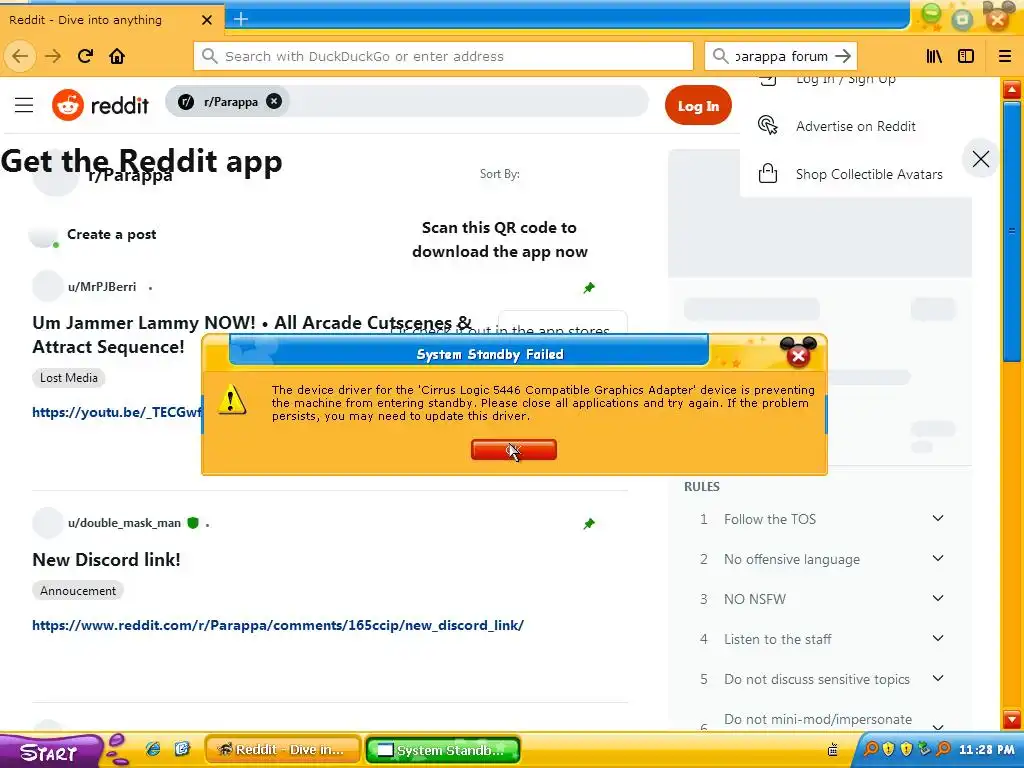Close the System Standby Failed dialog

[x=798, y=356]
